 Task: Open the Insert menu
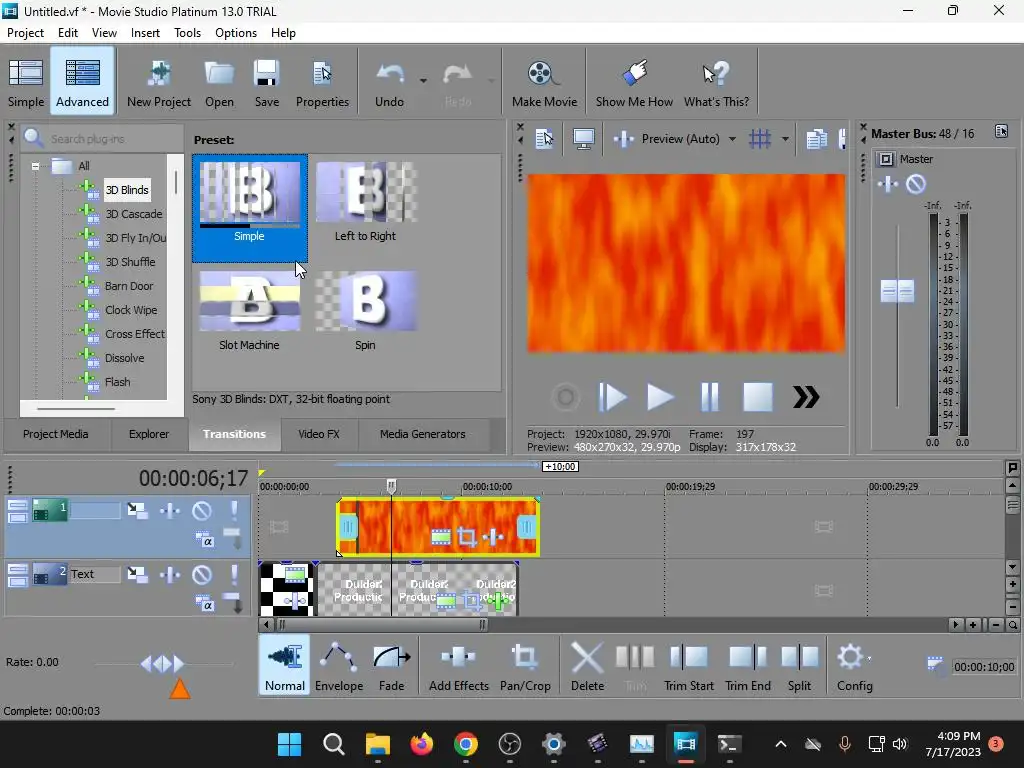(x=145, y=33)
